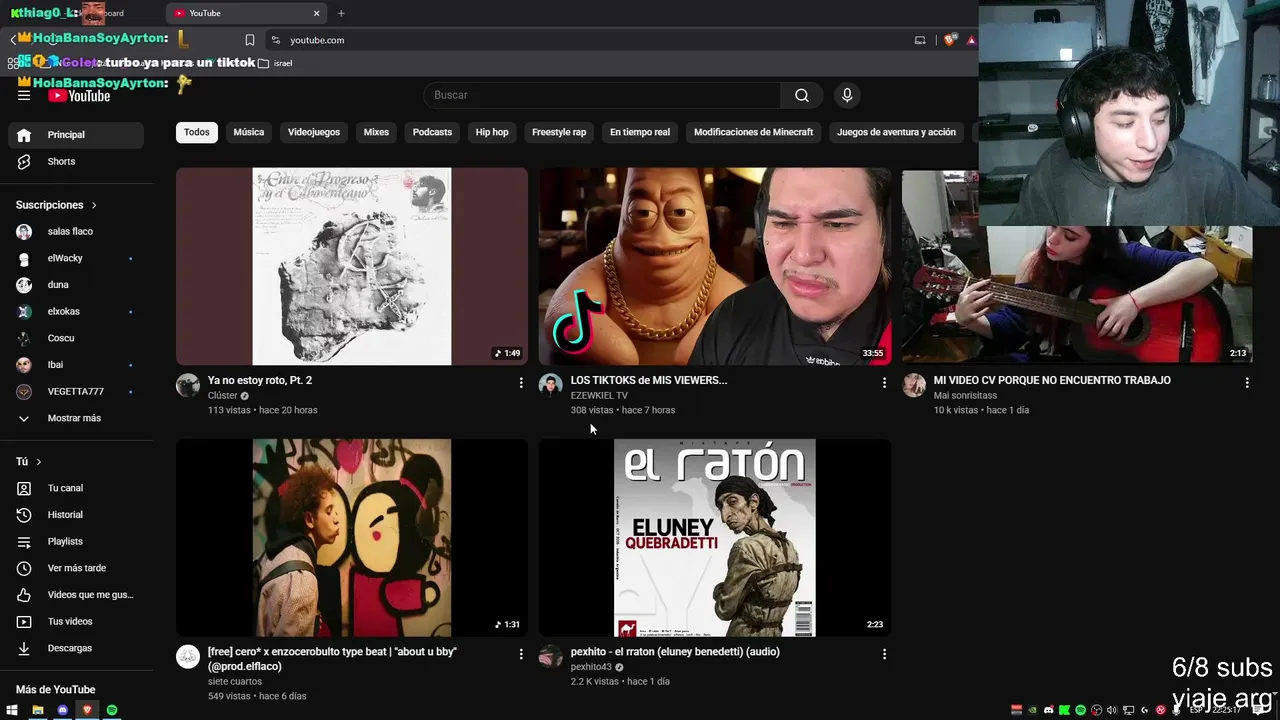Viewport: 1280px width, 720px height.
Task: Open video title Ya no estoy roto, Pt. 2
Action: coord(260,380)
